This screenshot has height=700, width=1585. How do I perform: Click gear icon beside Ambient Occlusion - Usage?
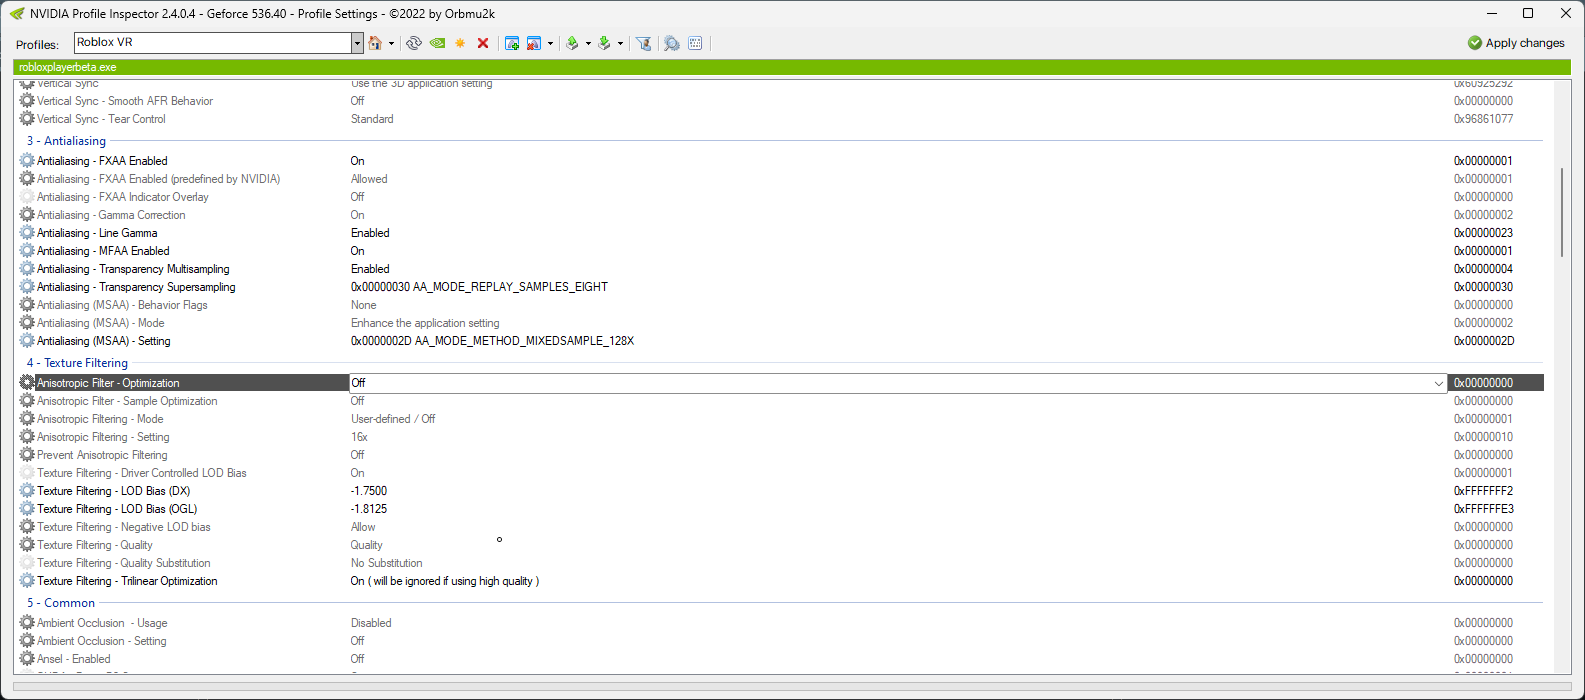pyautogui.click(x=27, y=623)
